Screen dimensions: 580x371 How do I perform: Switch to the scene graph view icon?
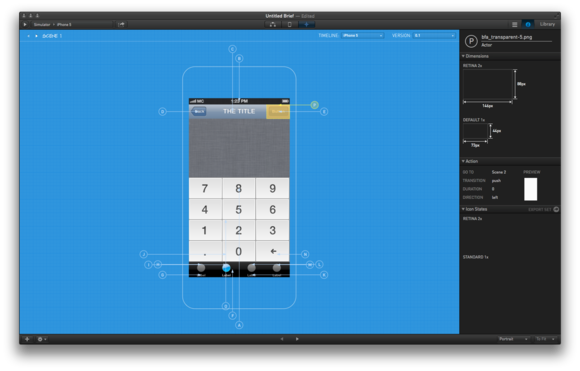click(273, 24)
